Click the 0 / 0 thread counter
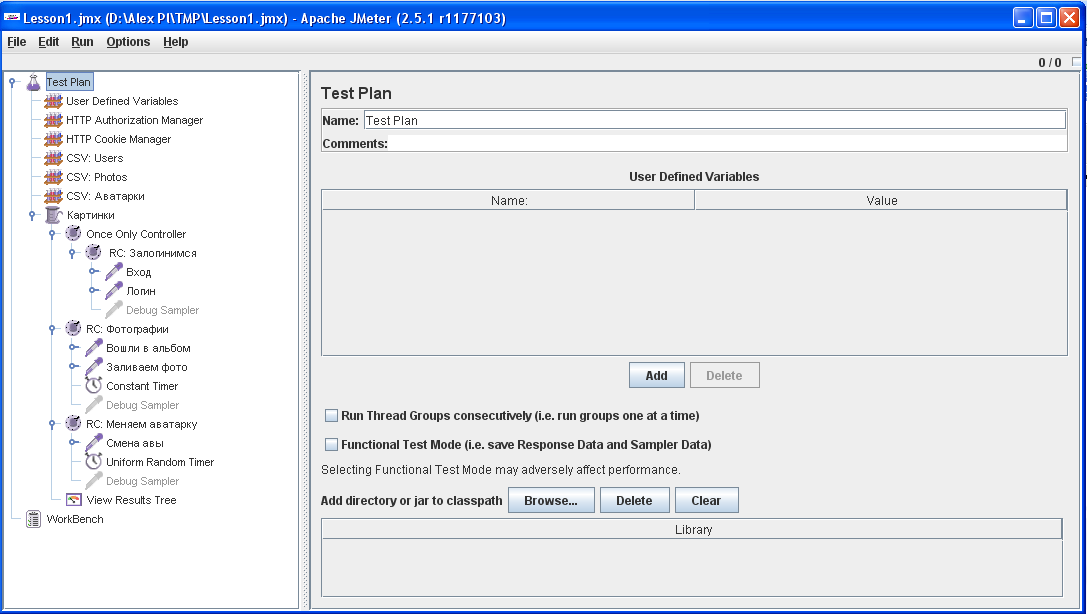The image size is (1087, 614). [1050, 62]
